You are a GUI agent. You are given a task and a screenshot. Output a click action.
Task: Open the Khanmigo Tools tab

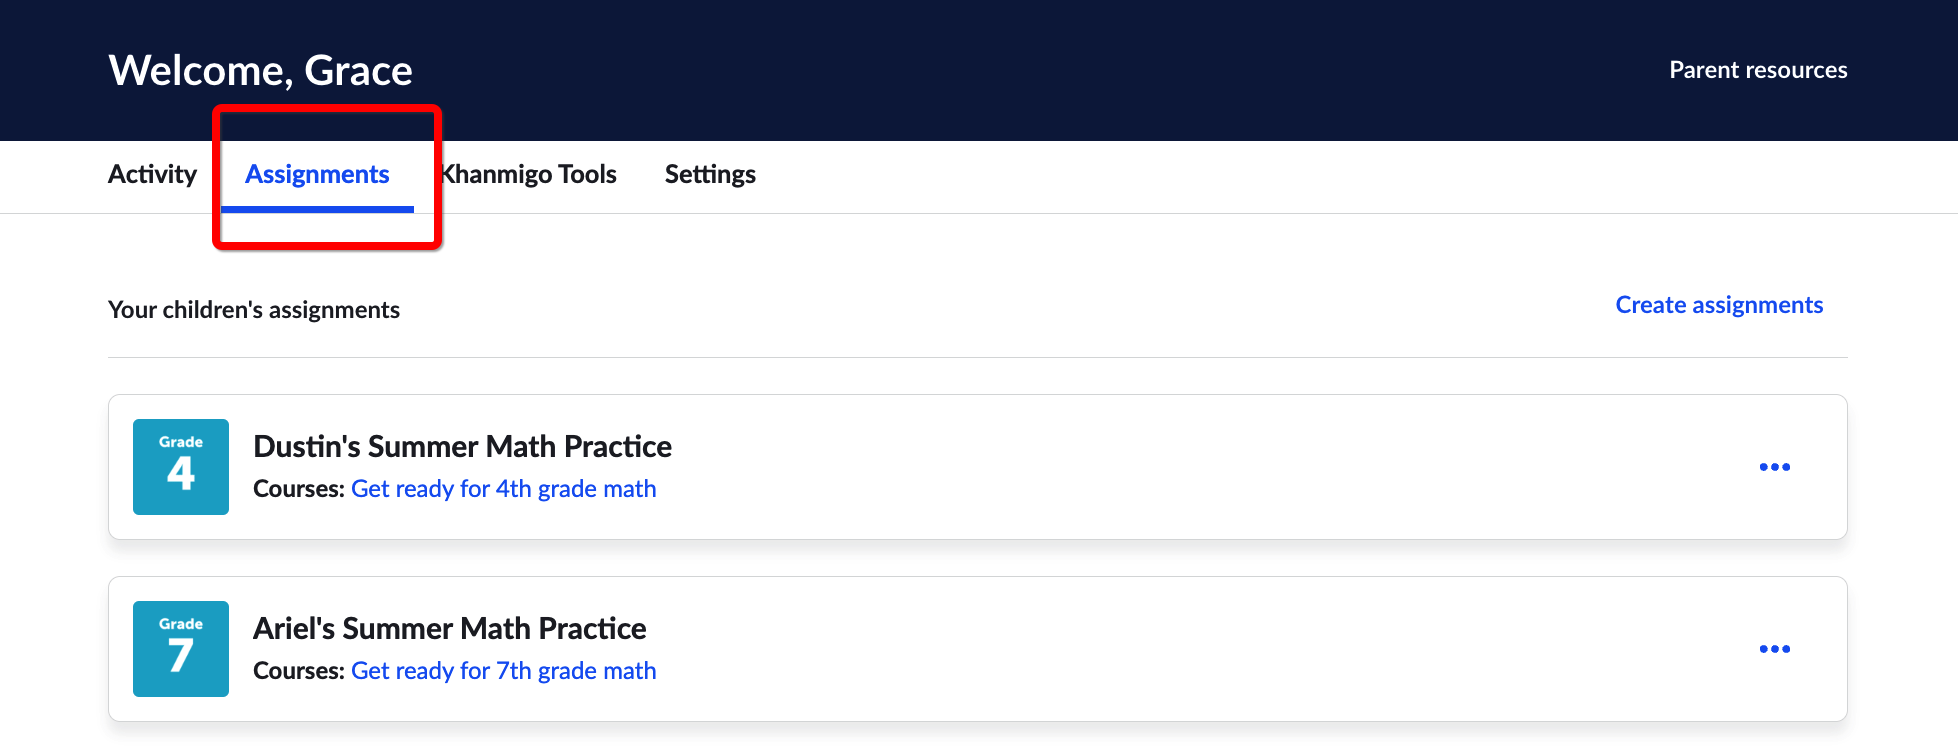point(528,174)
